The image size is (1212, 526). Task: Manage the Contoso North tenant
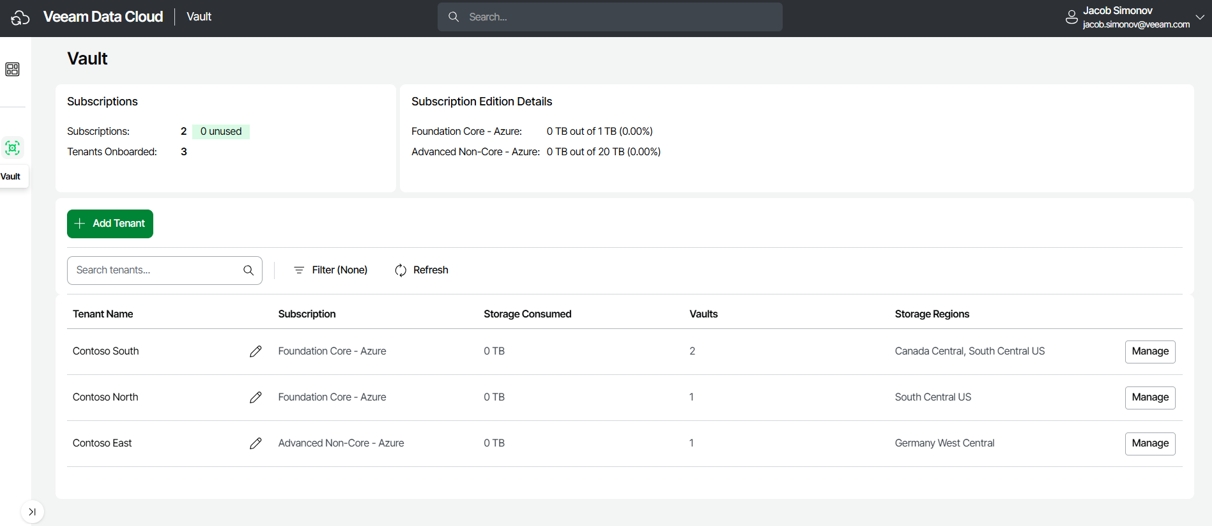tap(1150, 397)
